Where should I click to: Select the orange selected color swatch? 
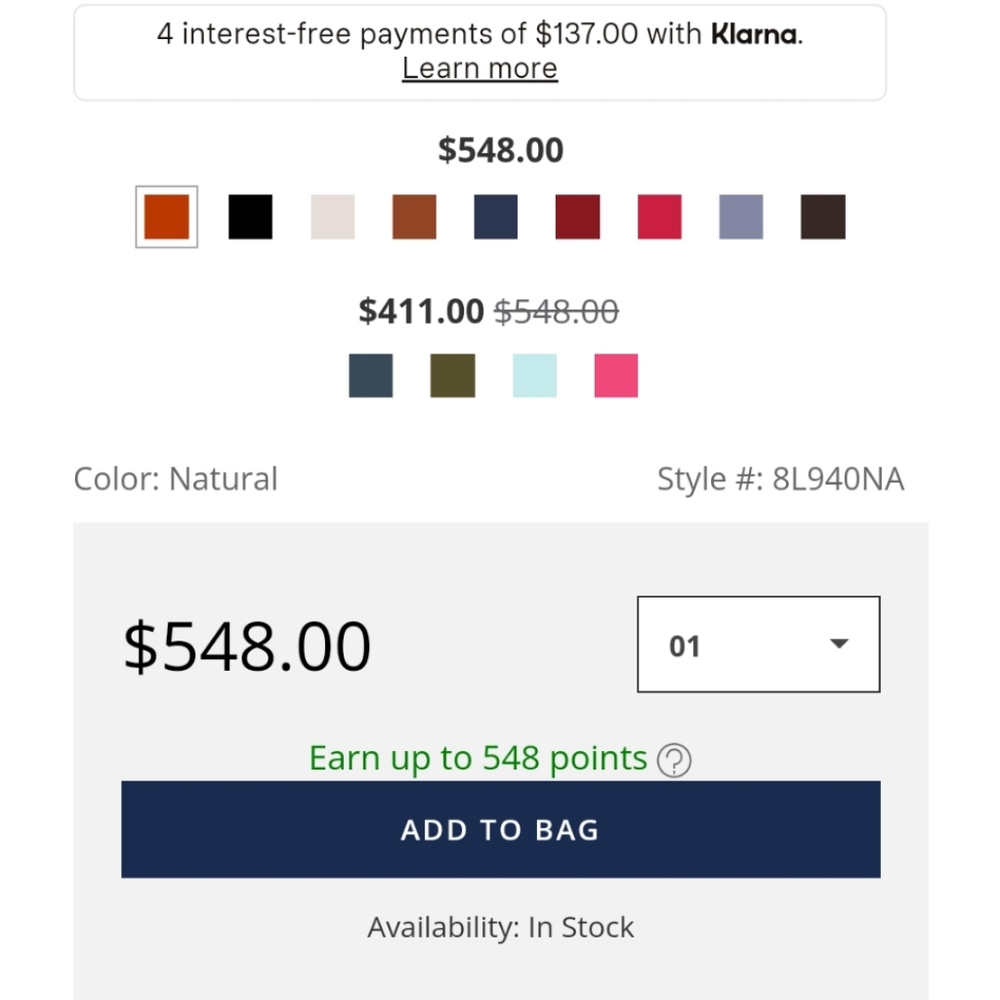coord(166,217)
